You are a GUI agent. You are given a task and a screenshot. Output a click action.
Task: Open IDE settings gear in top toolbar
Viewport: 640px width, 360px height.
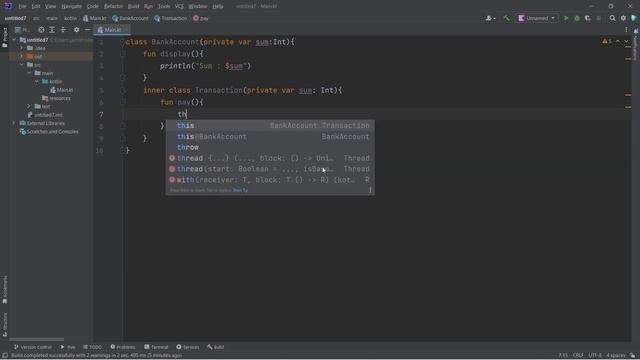click(x=623, y=18)
